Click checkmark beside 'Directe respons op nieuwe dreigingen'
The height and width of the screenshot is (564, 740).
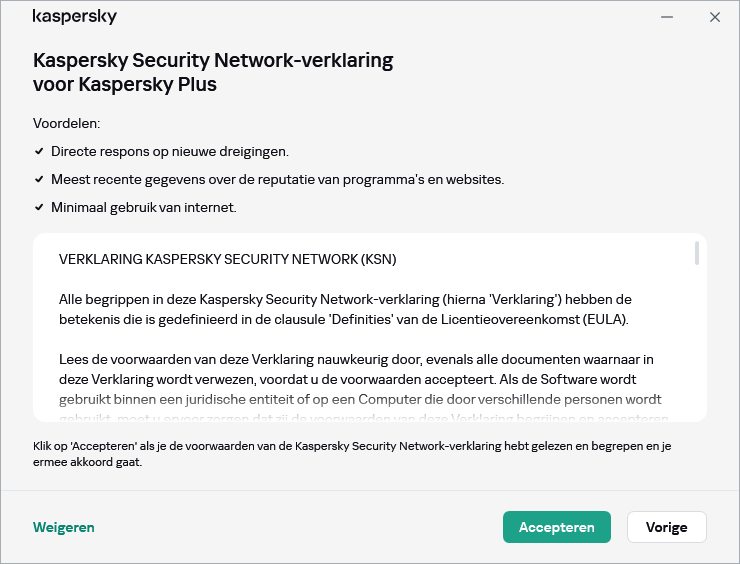(x=39, y=151)
